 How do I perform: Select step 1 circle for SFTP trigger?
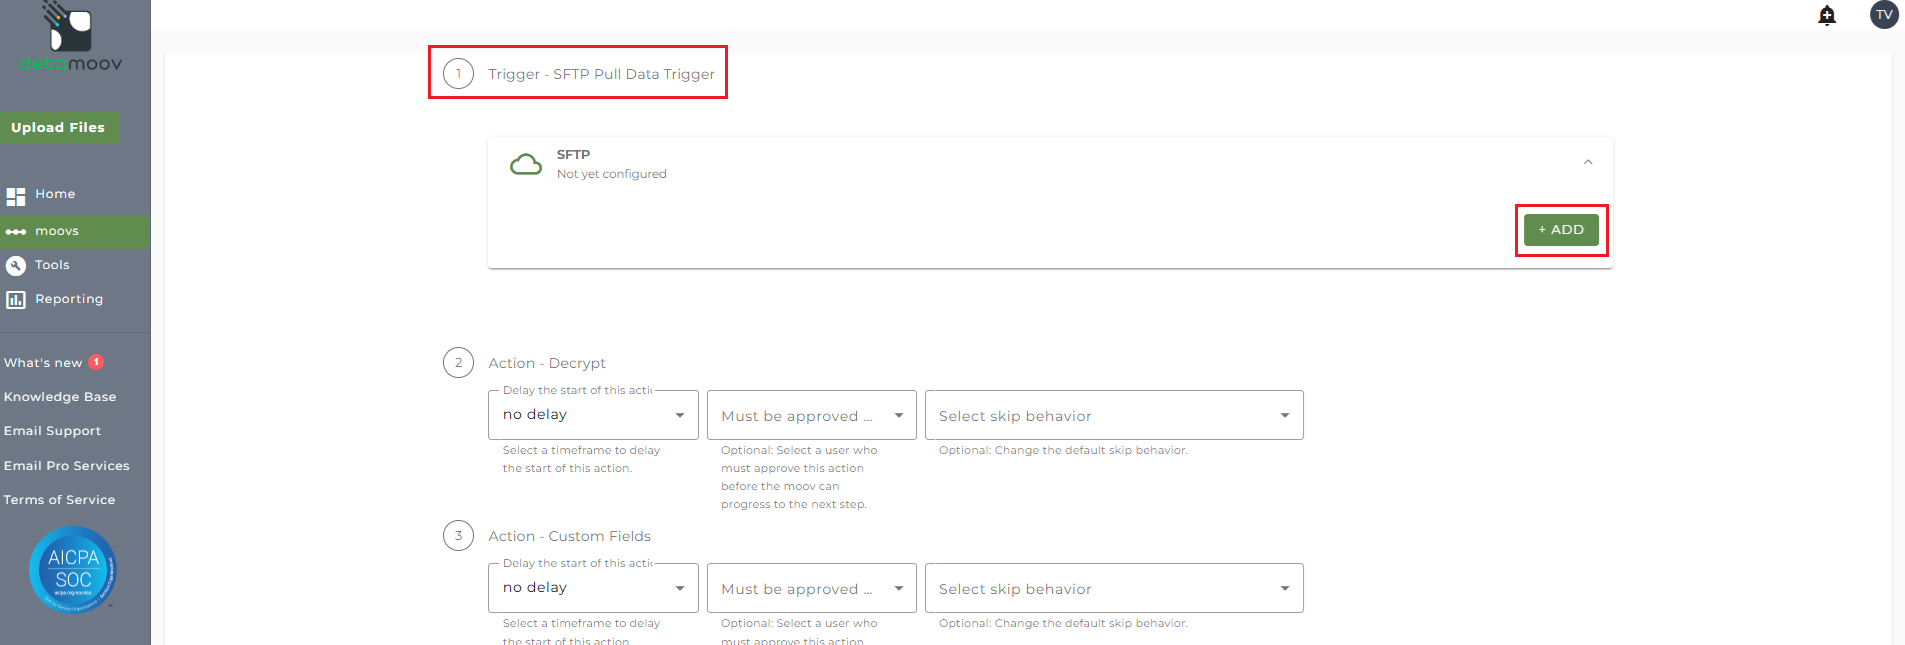459,73
